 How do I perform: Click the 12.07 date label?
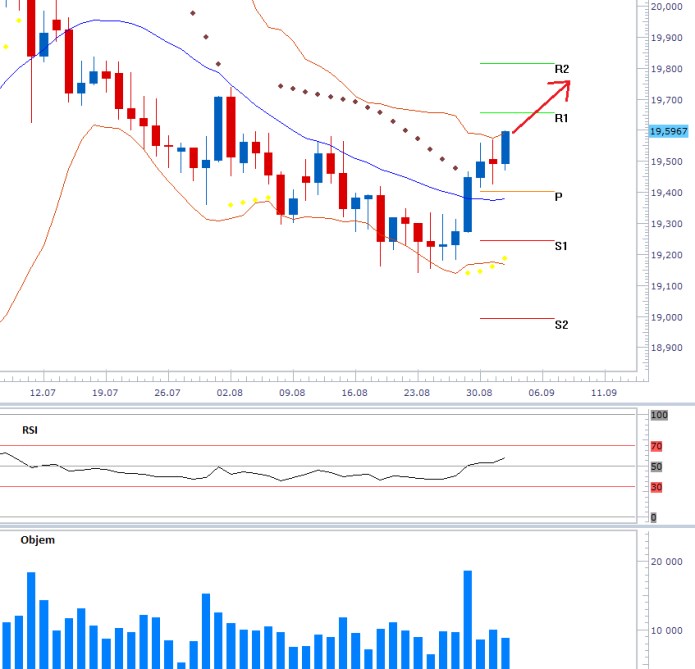pyautogui.click(x=43, y=393)
